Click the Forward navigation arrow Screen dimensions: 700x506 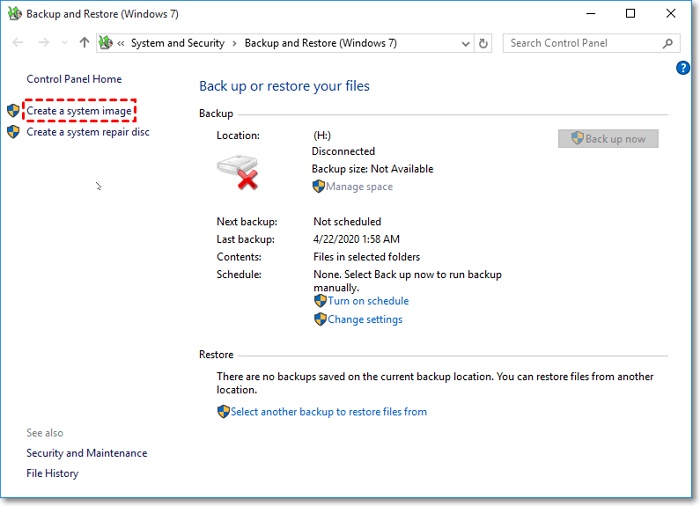tap(44, 43)
